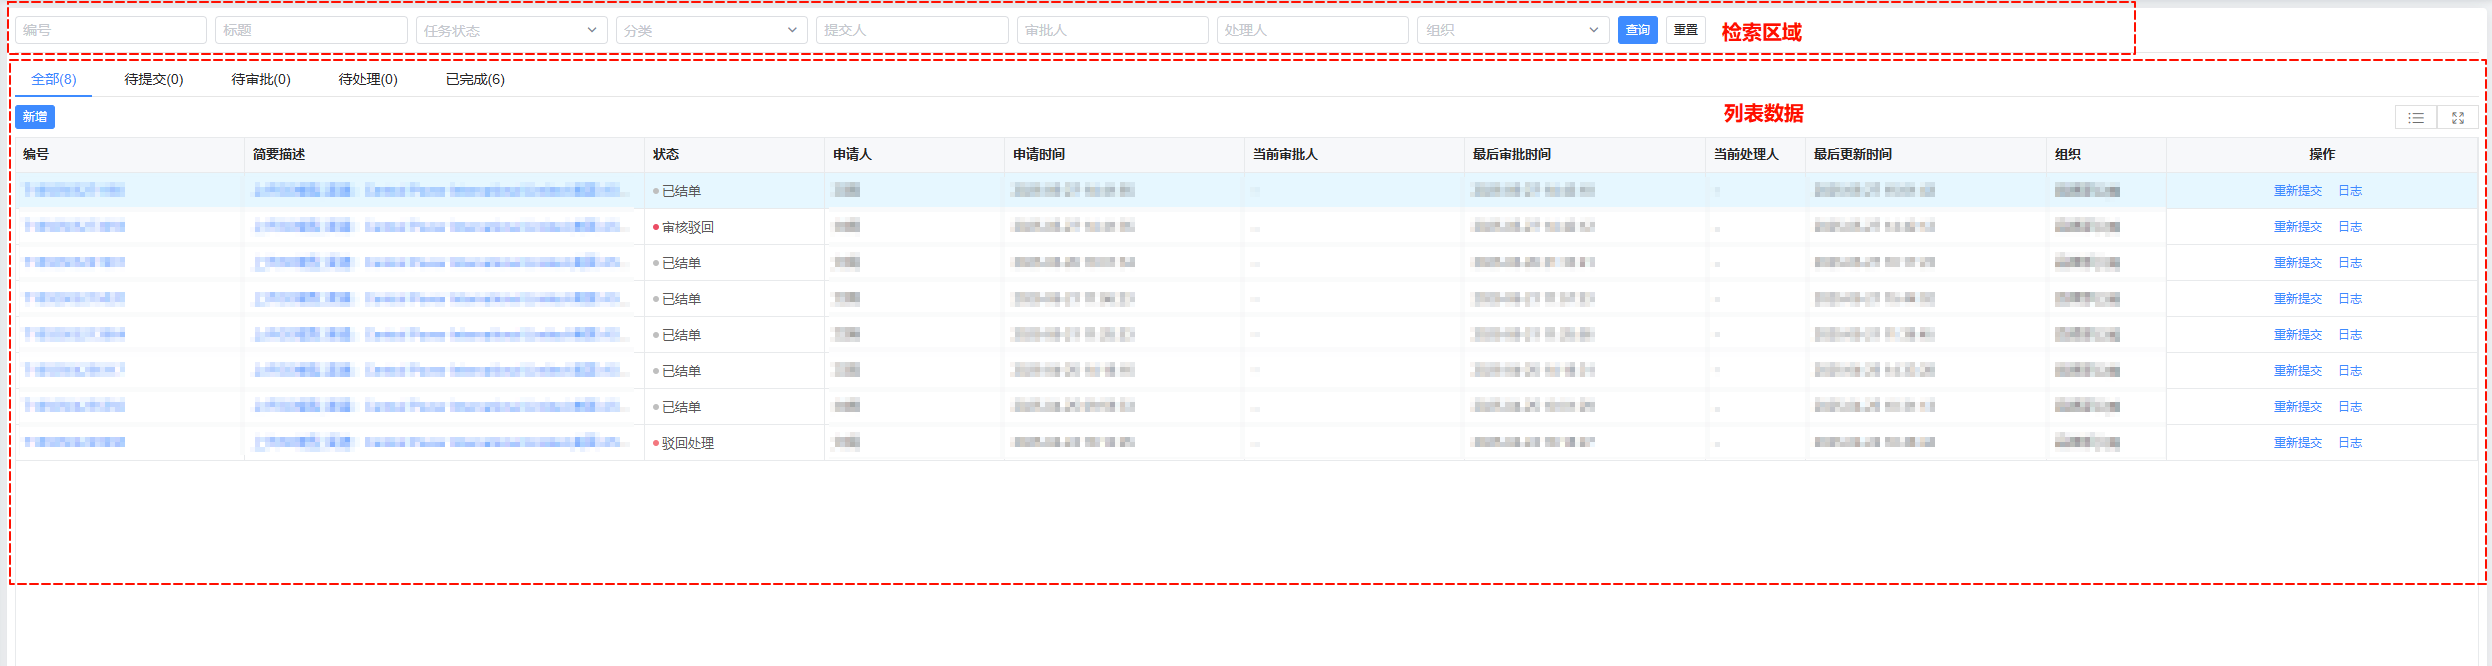Viewport: 2492px width, 666px height.
Task: Click into the 标题 search field
Action: [310, 30]
